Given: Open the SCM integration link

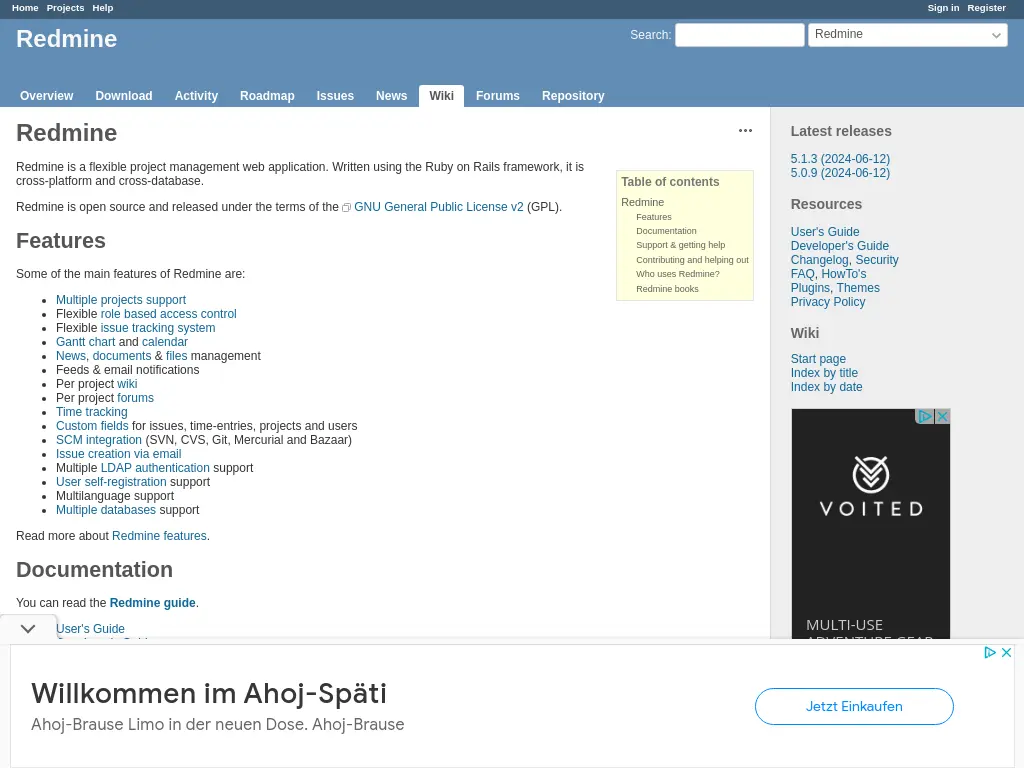Looking at the screenshot, I should tap(99, 440).
